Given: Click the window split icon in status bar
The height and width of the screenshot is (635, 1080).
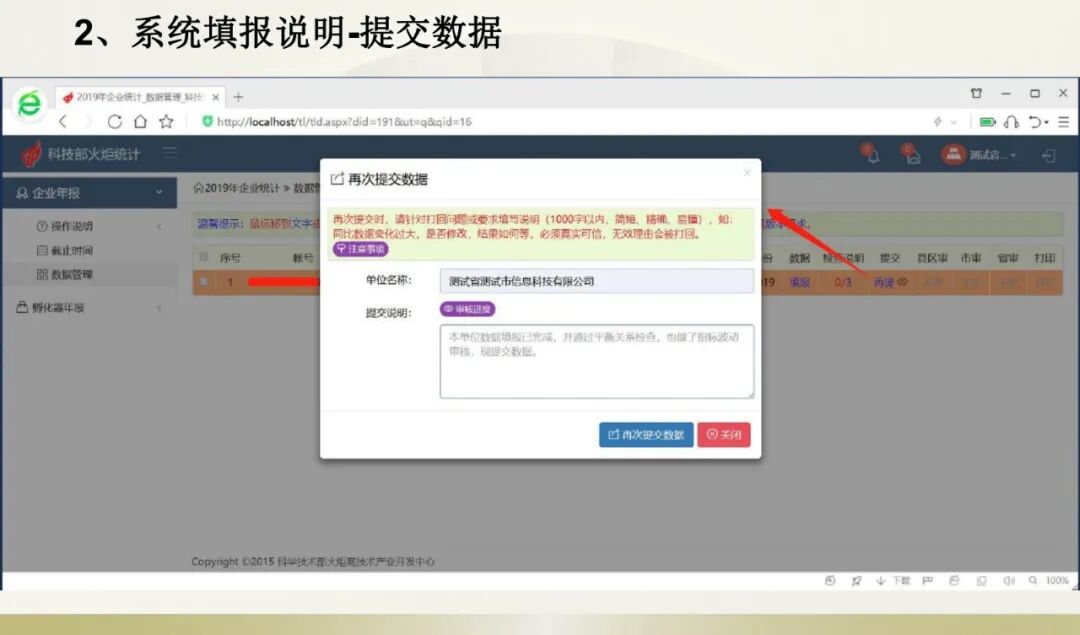Looking at the screenshot, I should click(x=982, y=581).
